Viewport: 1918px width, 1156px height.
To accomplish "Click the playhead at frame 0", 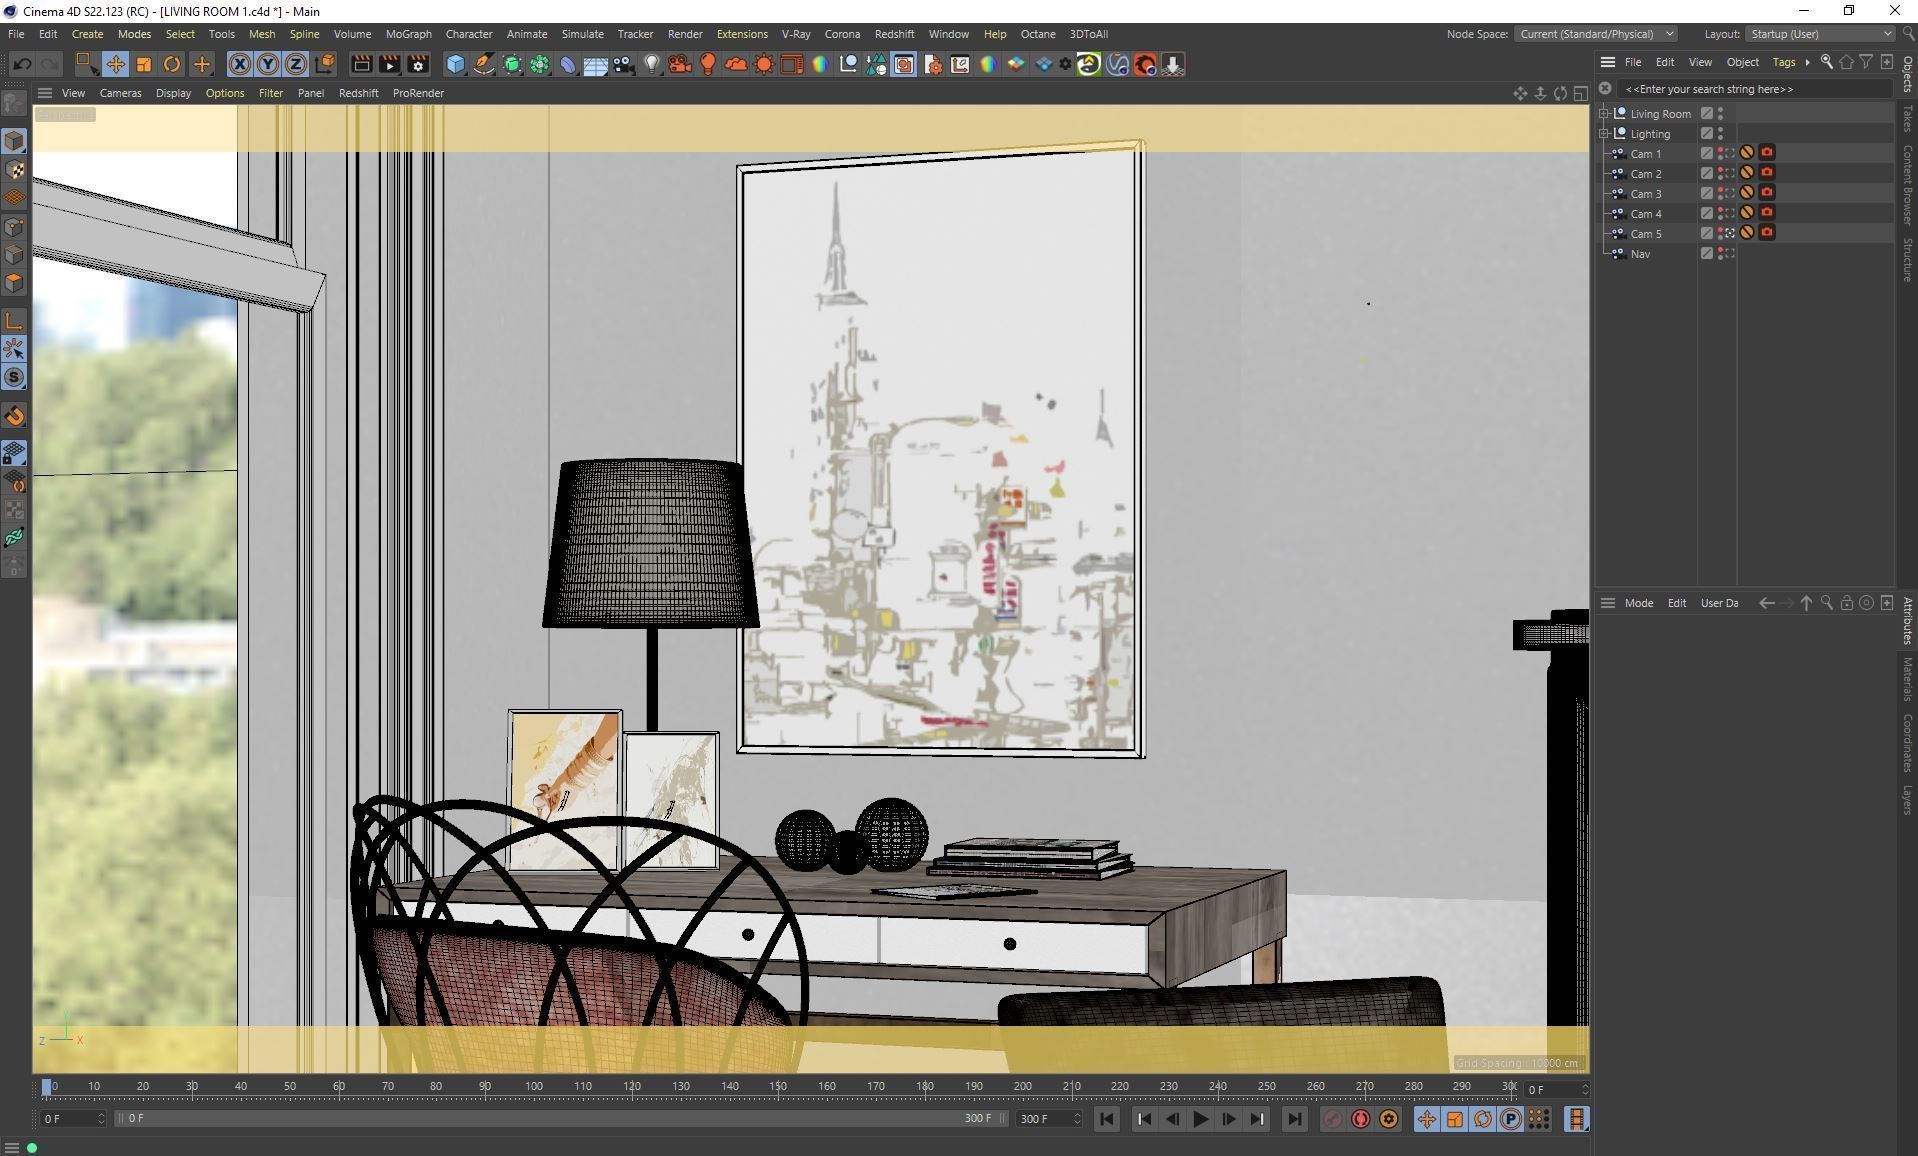I will pyautogui.click(x=46, y=1087).
